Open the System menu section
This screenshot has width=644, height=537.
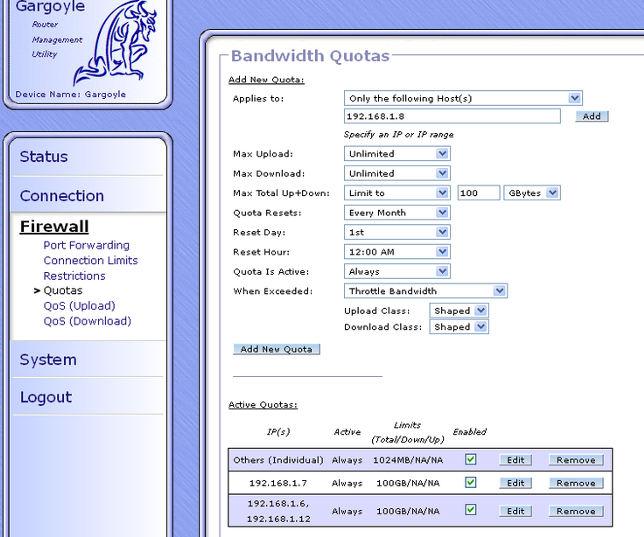tap(48, 360)
